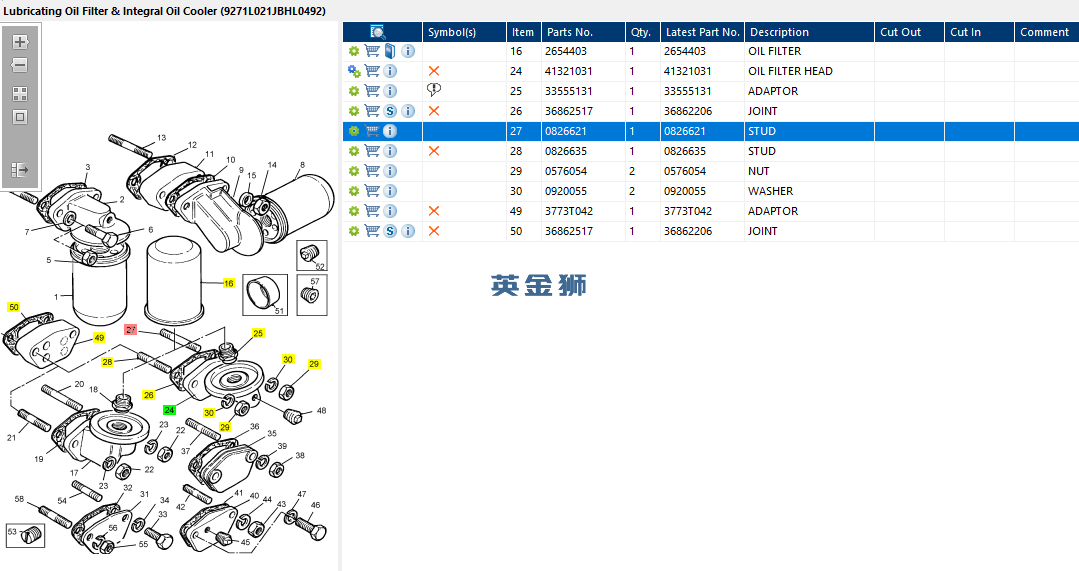Click the cart icon for WASHER item 30

coord(372,191)
